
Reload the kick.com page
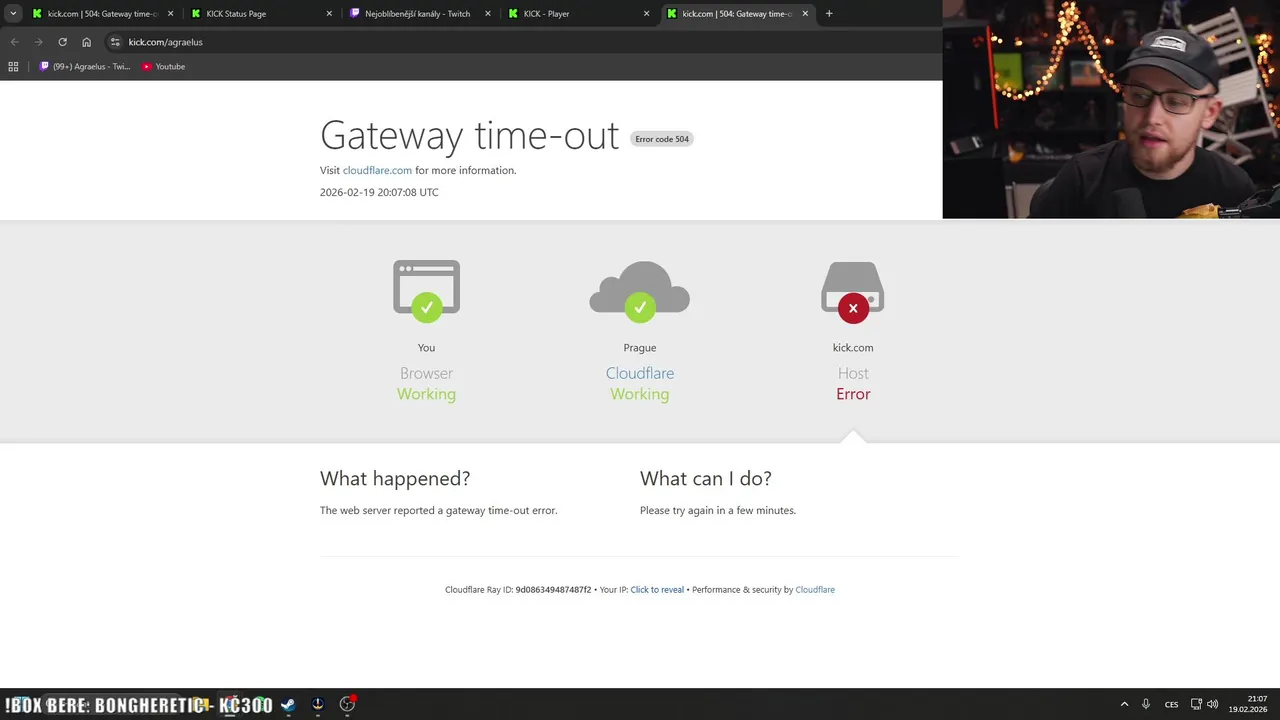(x=62, y=42)
